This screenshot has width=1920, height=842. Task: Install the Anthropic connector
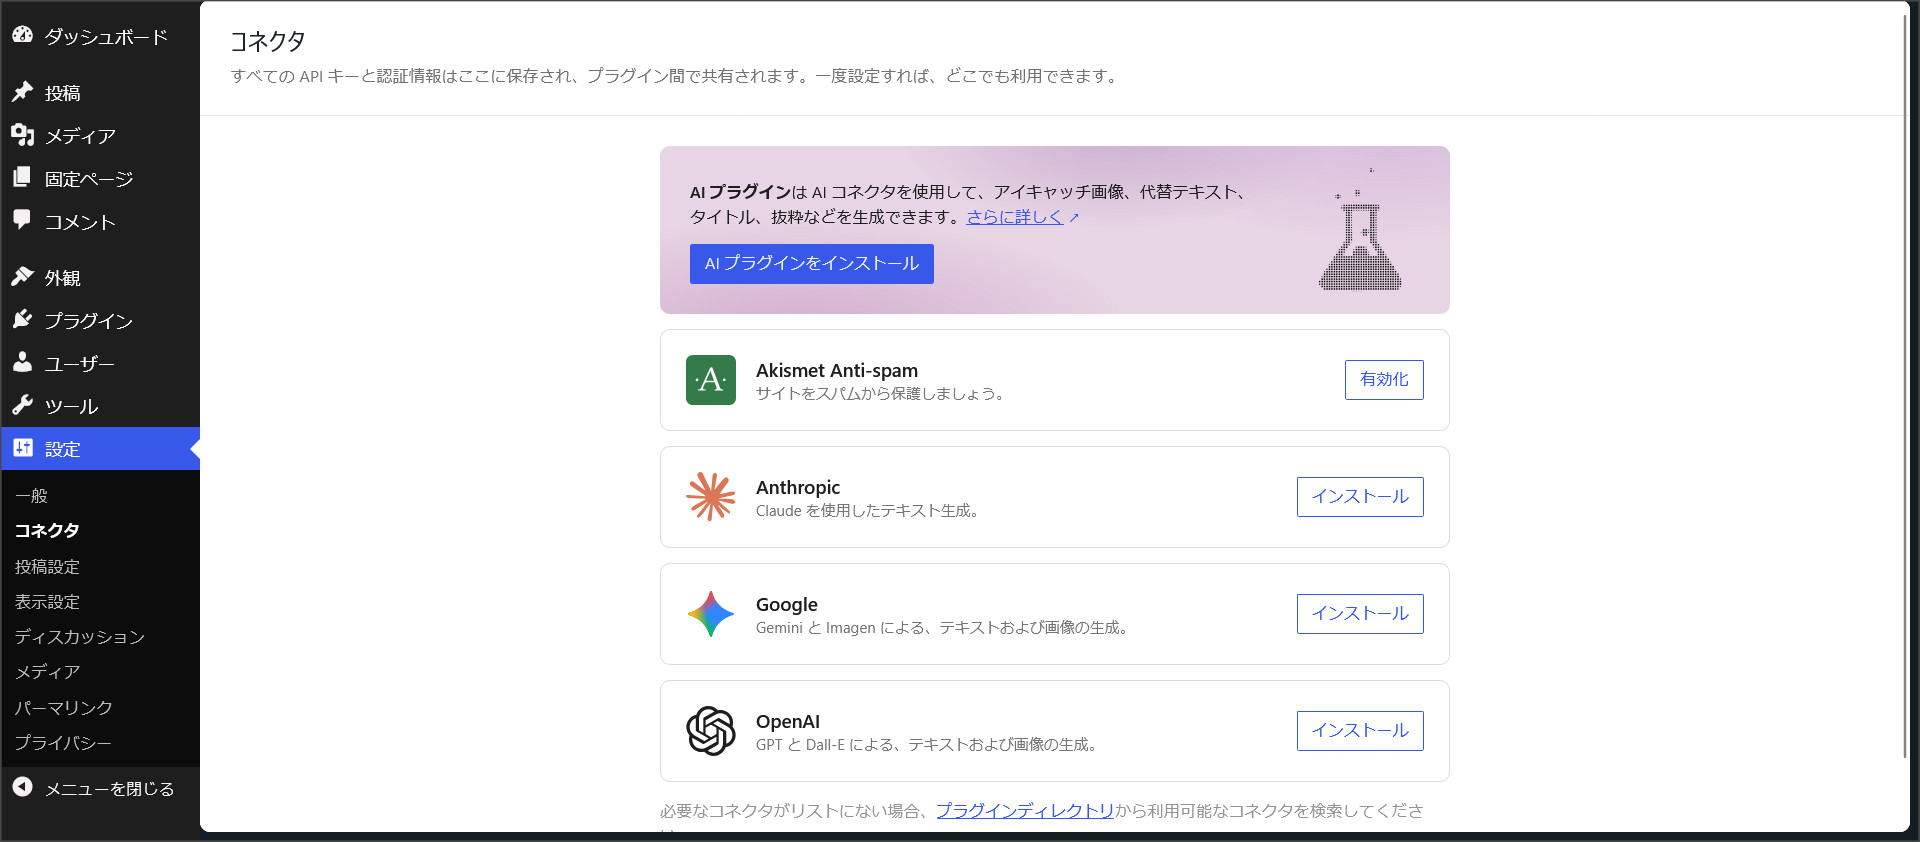[x=1360, y=497]
